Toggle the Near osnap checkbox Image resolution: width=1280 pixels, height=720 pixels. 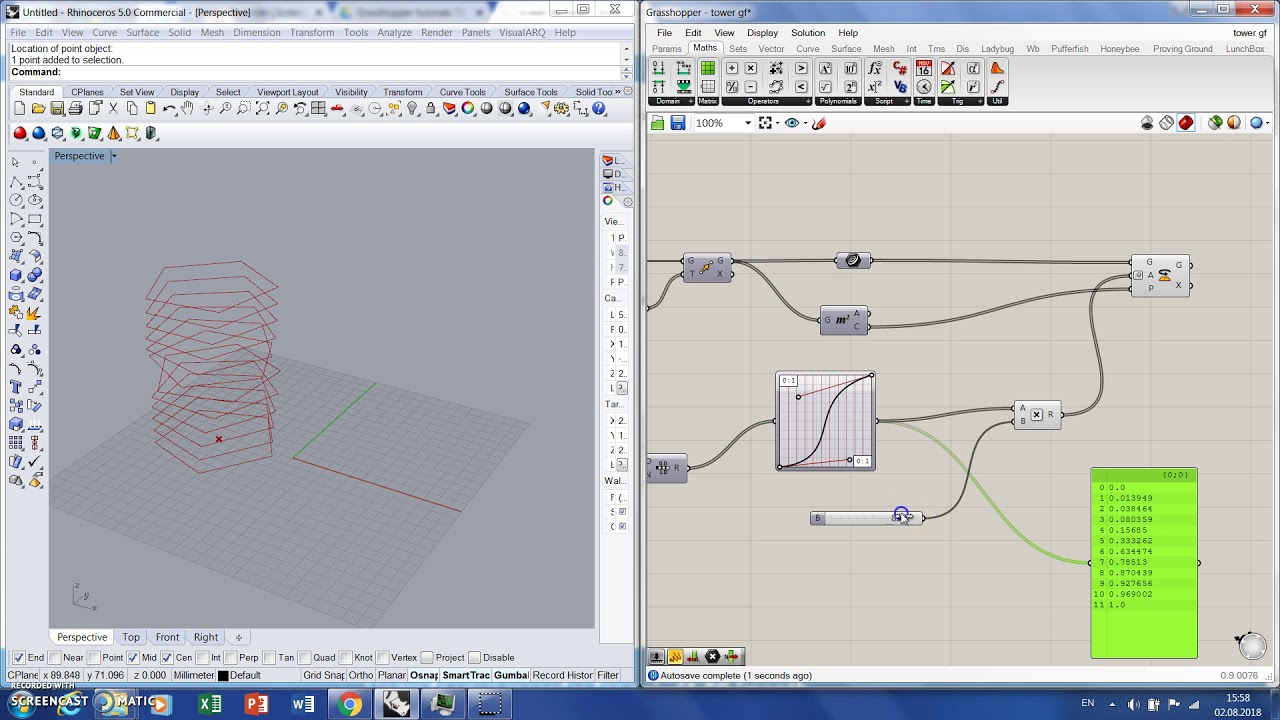[x=54, y=658]
